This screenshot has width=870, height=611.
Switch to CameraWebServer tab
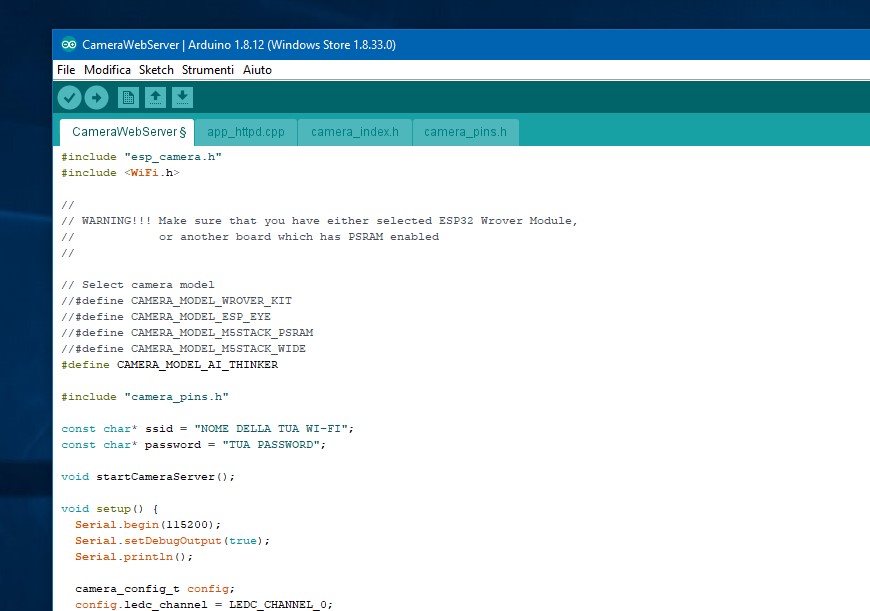click(127, 132)
